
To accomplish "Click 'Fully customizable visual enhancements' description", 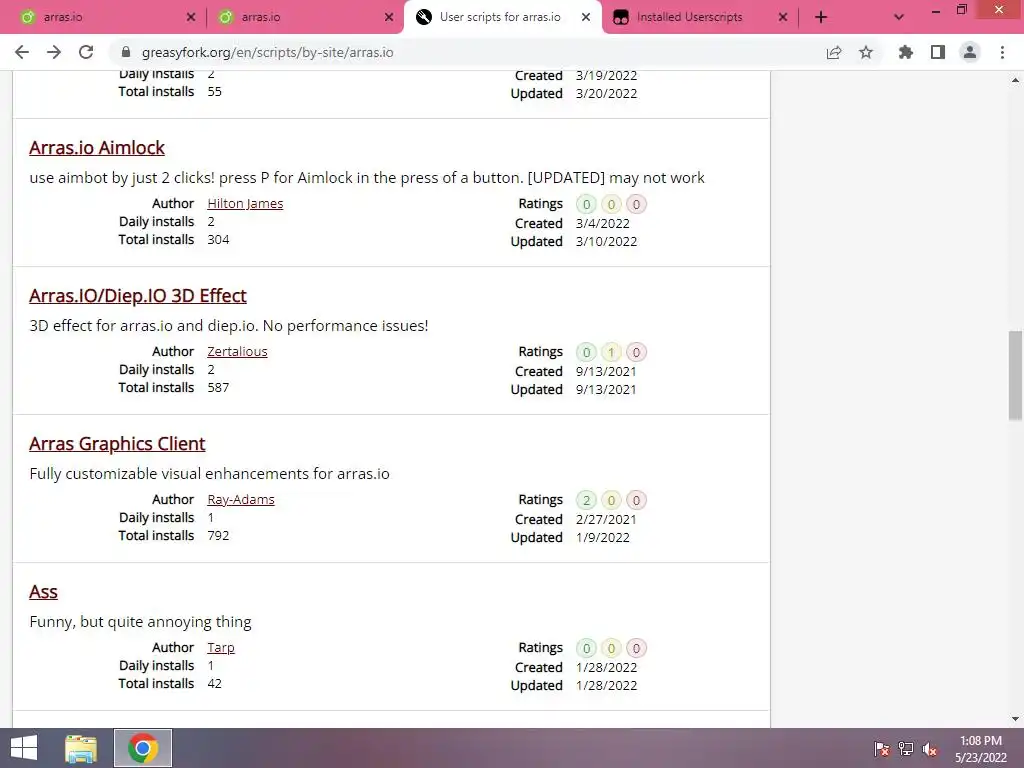I will click(210, 473).
